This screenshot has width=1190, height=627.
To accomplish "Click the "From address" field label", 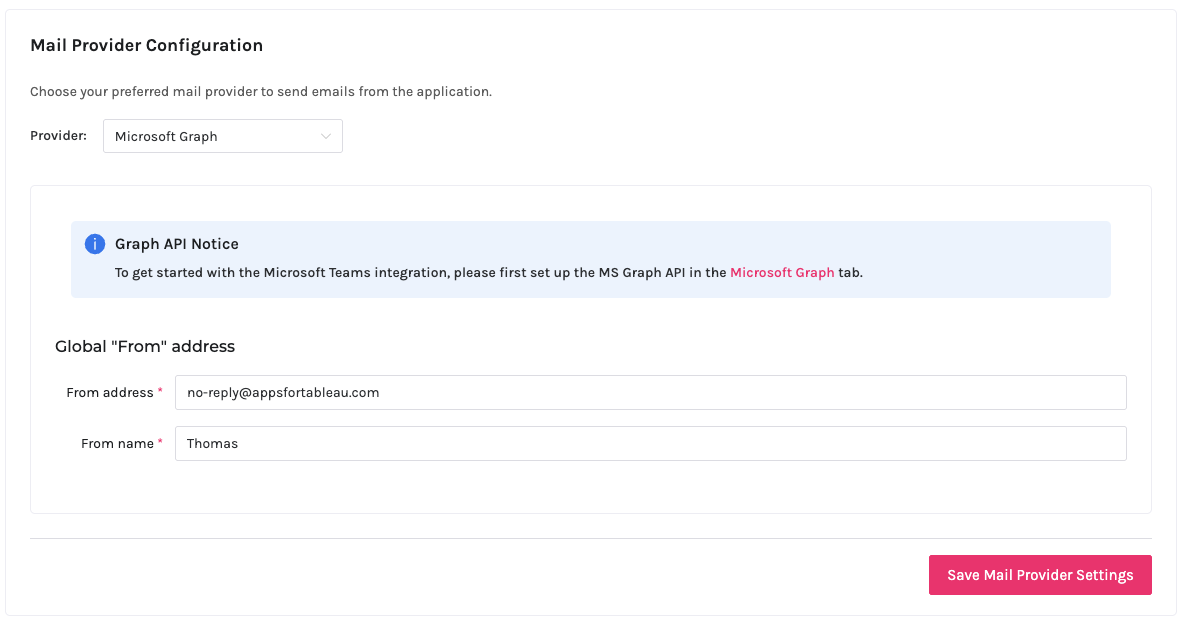I will click(x=109, y=393).
